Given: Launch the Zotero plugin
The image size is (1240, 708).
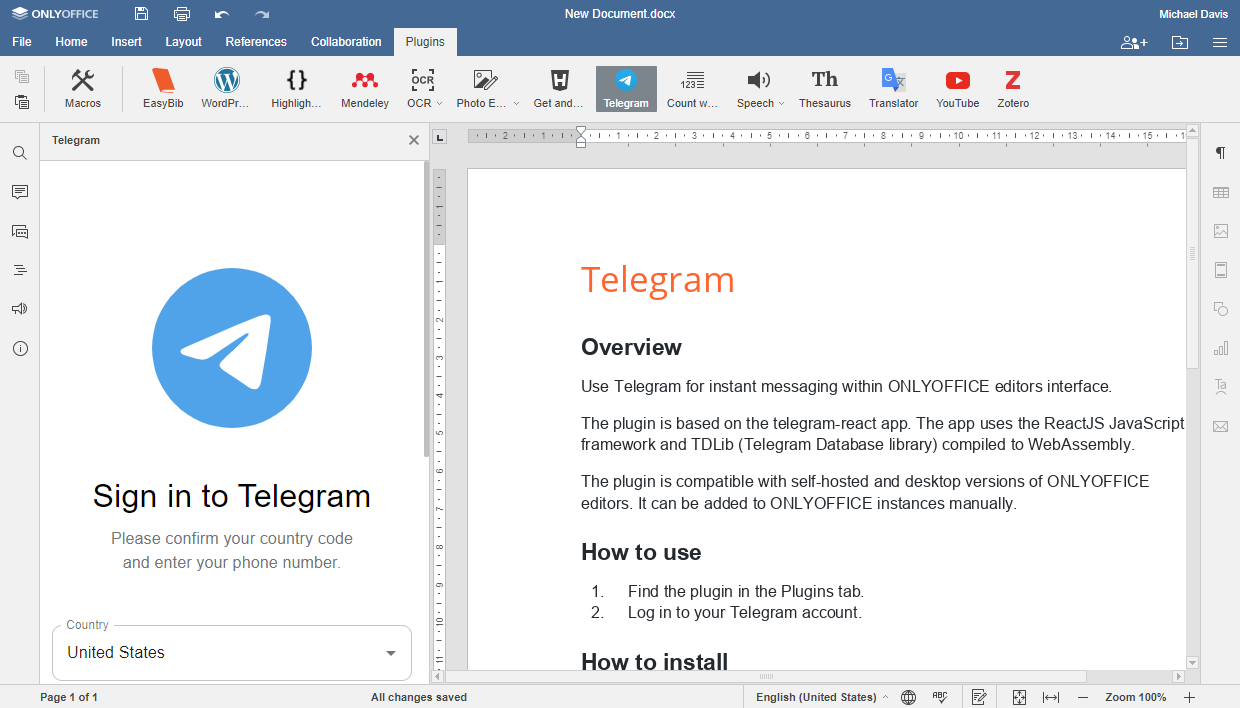Looking at the screenshot, I should (1013, 89).
